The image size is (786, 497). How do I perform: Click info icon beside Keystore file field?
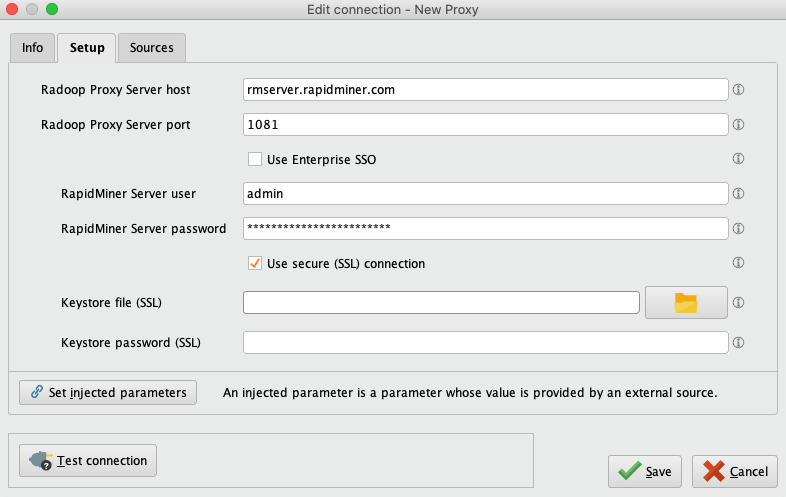(x=739, y=302)
